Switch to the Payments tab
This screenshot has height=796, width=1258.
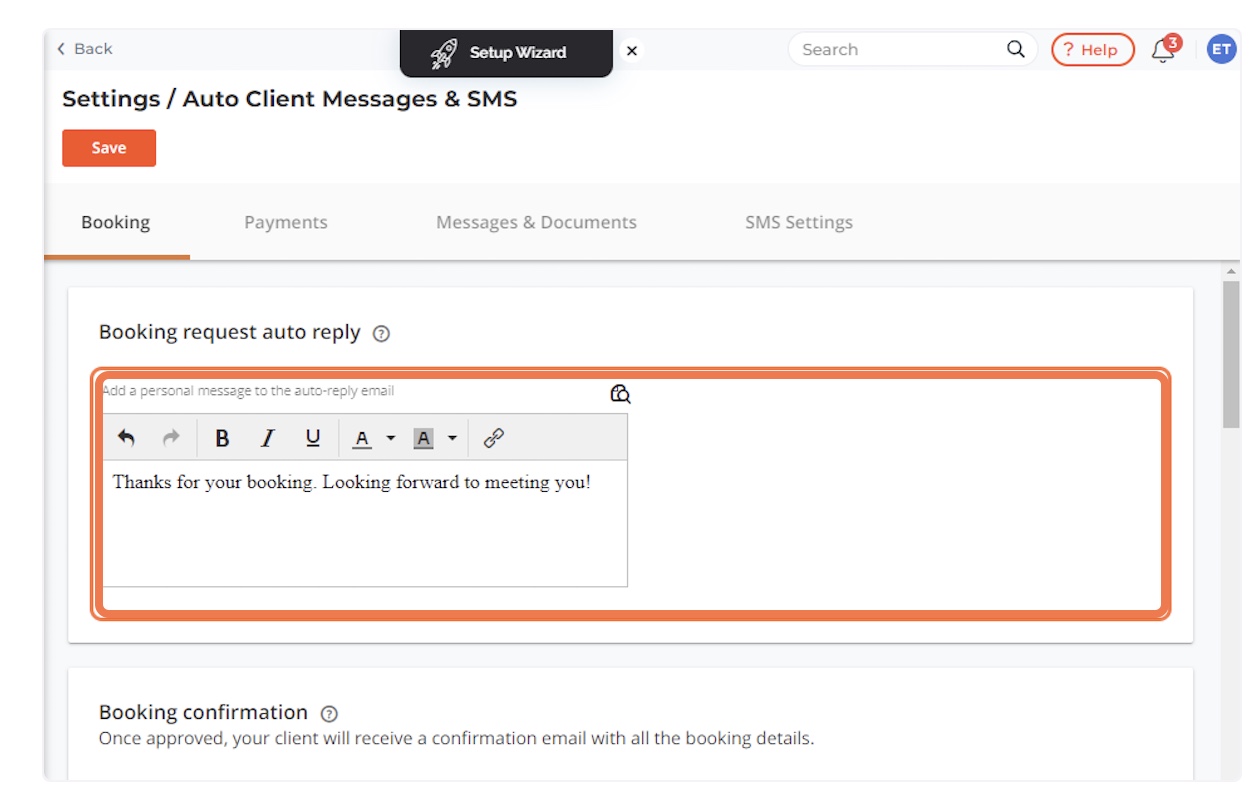pyautogui.click(x=285, y=222)
